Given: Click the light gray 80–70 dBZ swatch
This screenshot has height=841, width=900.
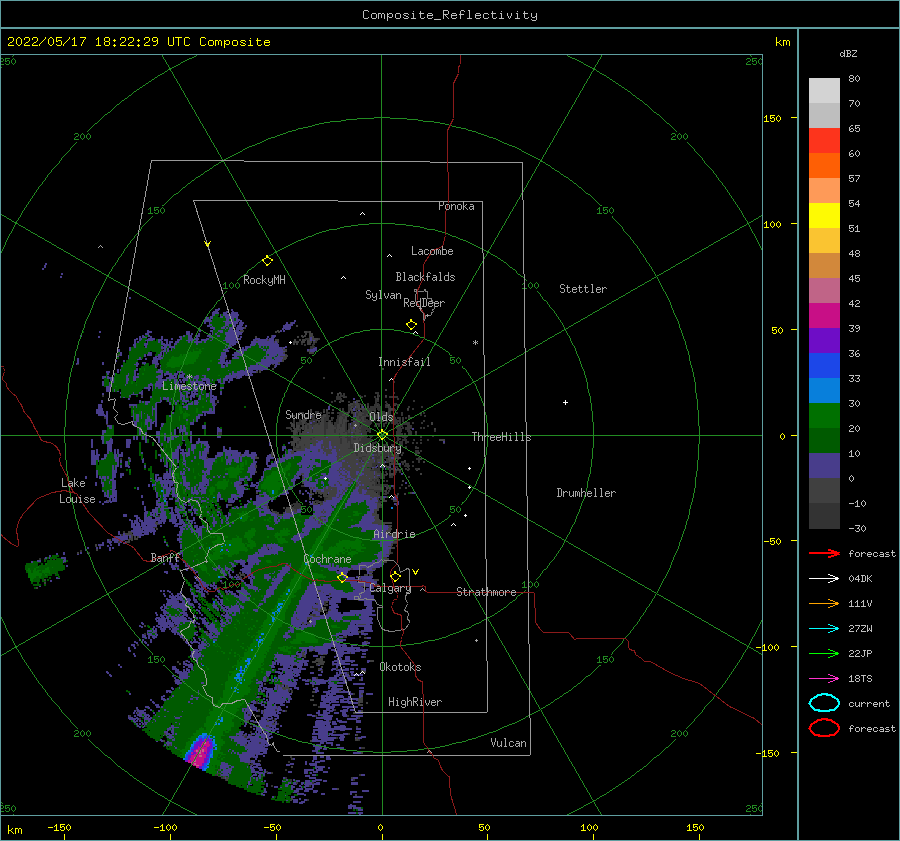Looking at the screenshot, I should 824,91.
